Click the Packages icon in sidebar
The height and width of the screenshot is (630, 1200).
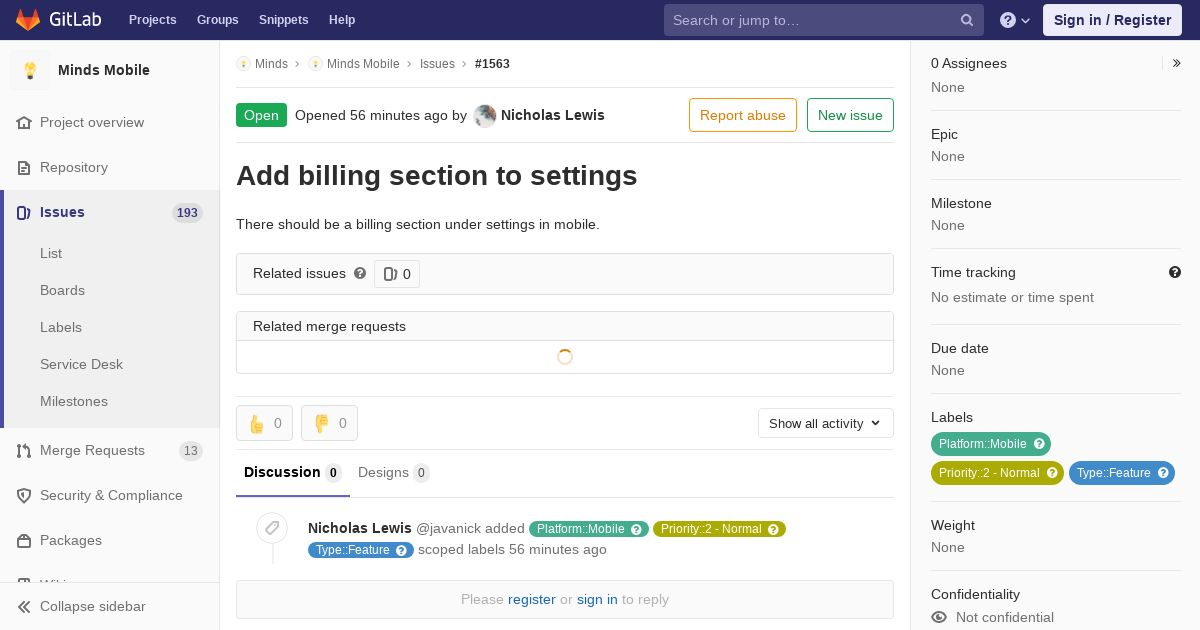click(24, 541)
